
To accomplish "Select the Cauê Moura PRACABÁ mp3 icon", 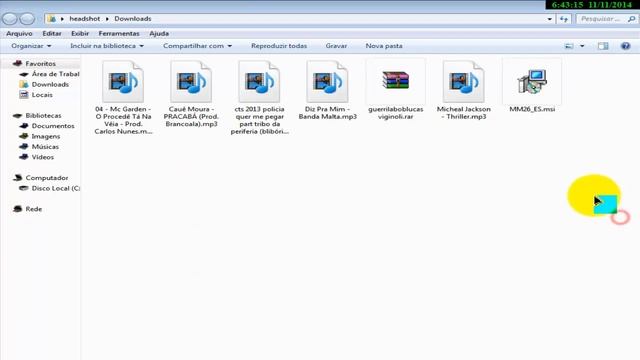I will click(191, 82).
